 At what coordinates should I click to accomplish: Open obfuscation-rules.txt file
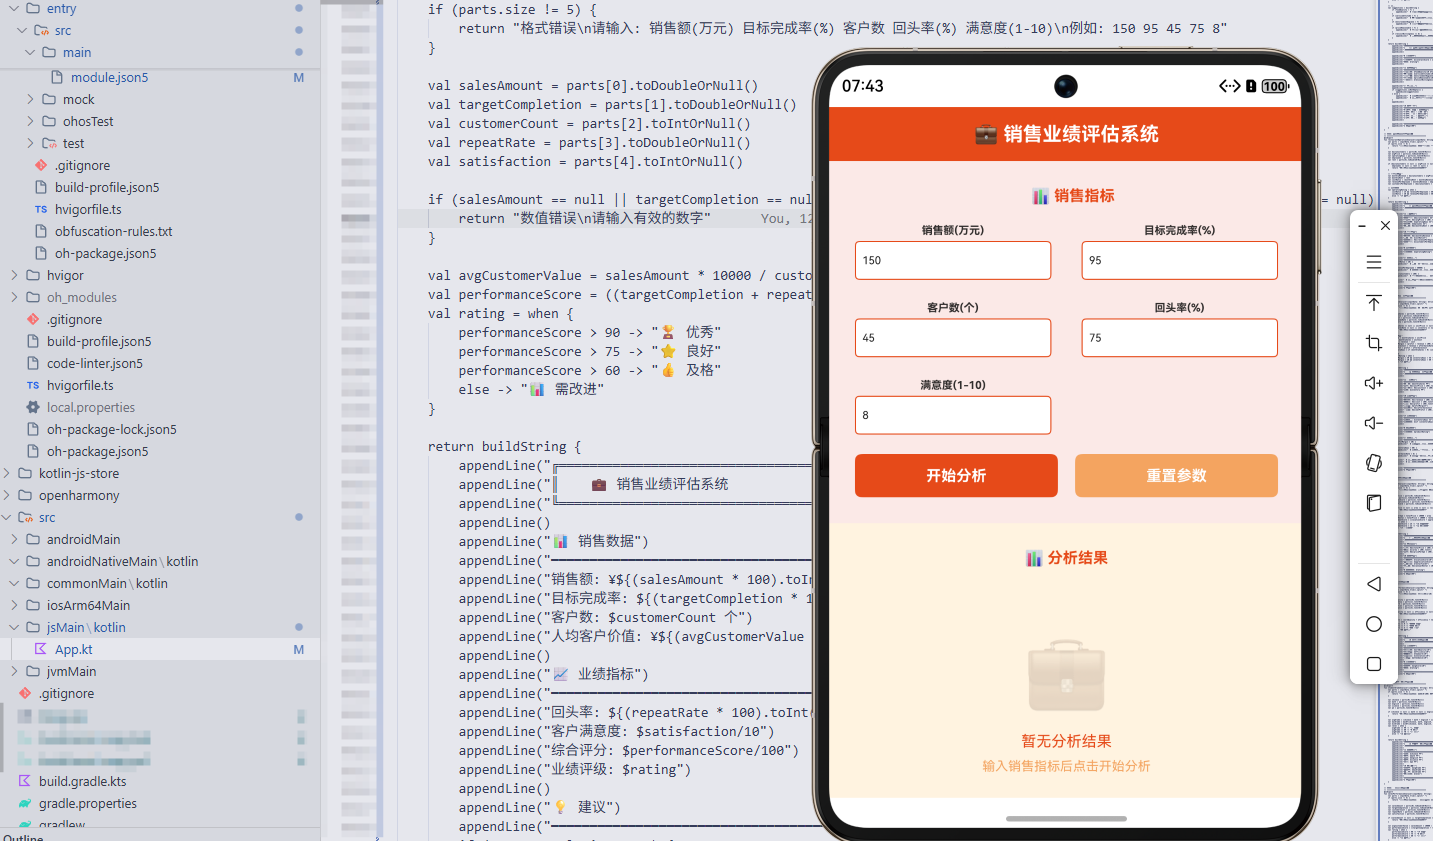113,231
